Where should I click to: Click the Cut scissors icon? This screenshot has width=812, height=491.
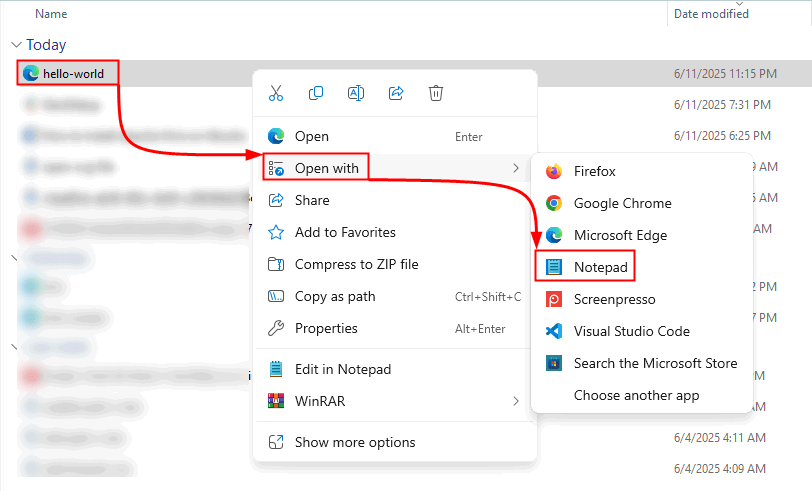click(x=276, y=93)
